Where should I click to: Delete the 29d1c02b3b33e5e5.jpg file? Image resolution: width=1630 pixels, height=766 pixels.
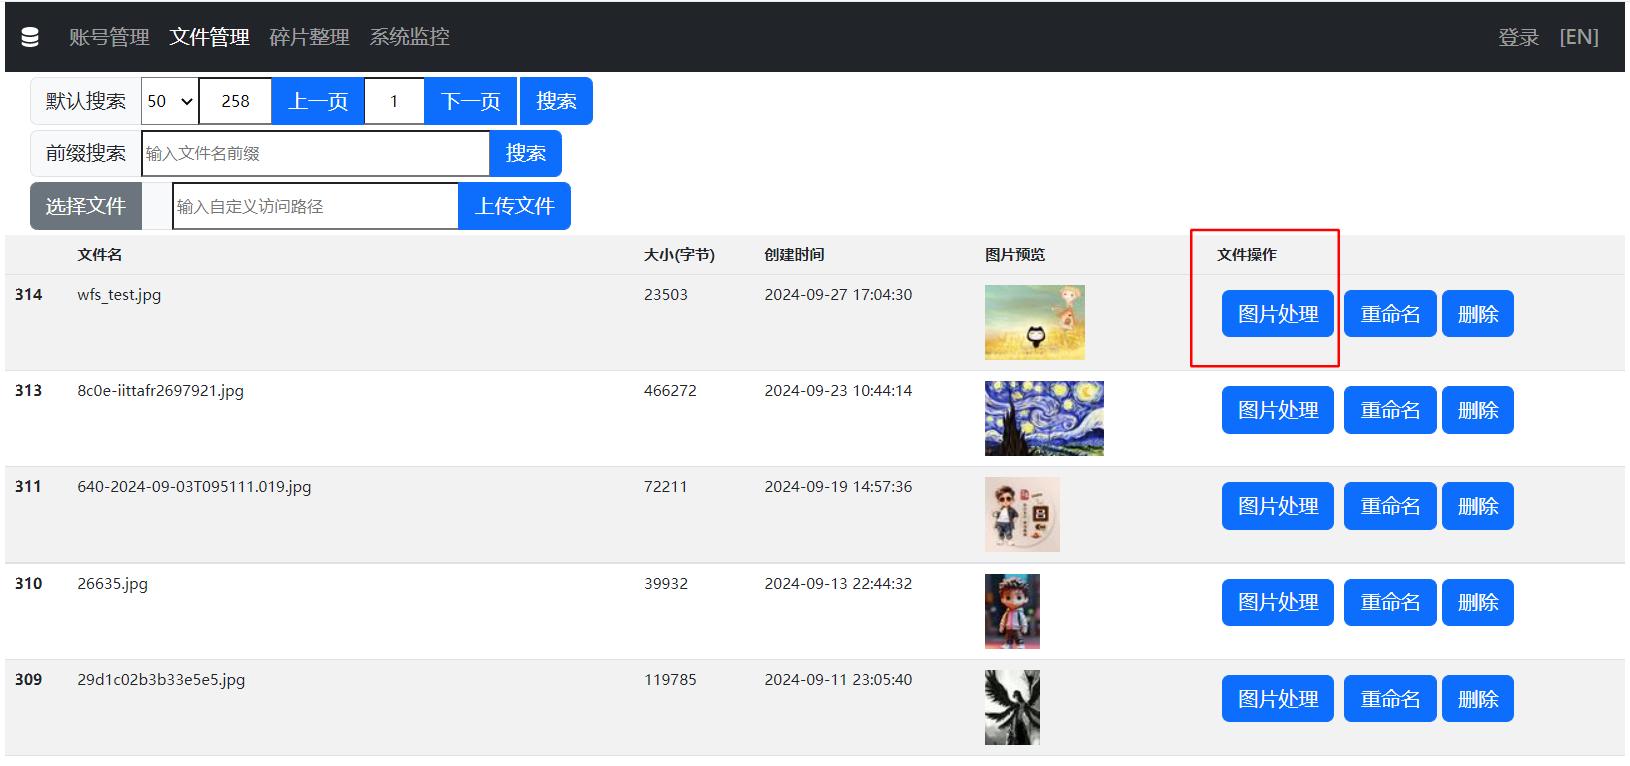[x=1477, y=698]
